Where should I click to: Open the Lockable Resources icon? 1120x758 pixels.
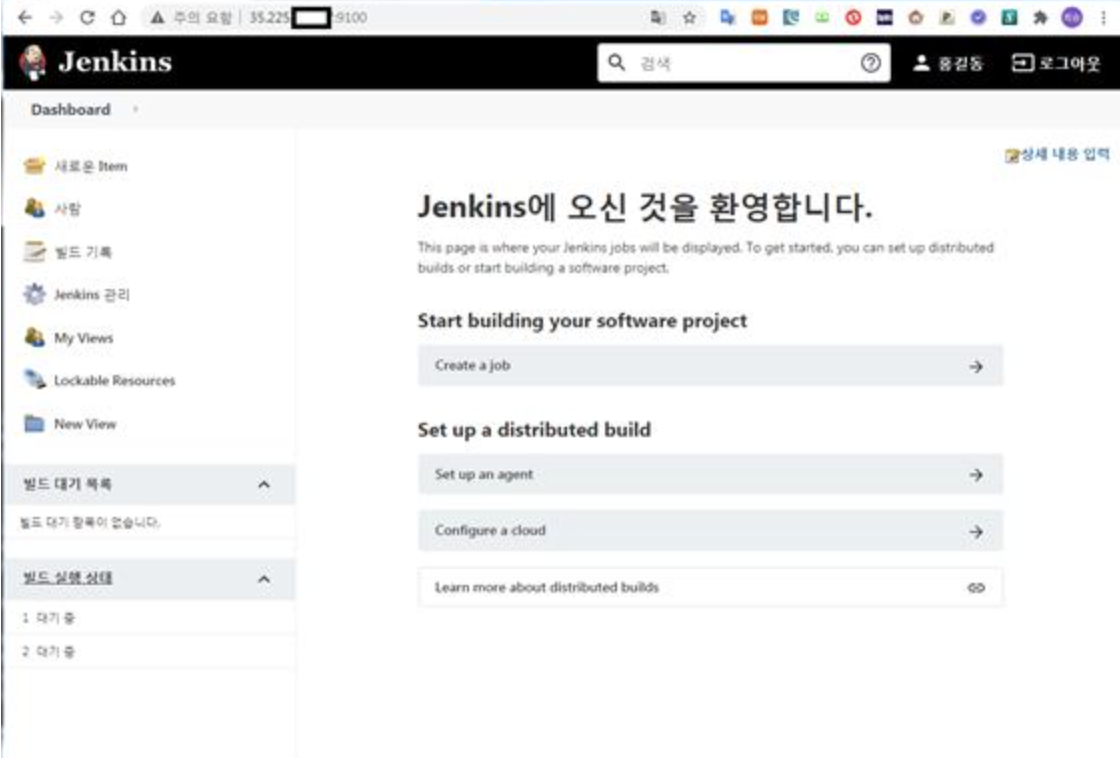[34, 380]
